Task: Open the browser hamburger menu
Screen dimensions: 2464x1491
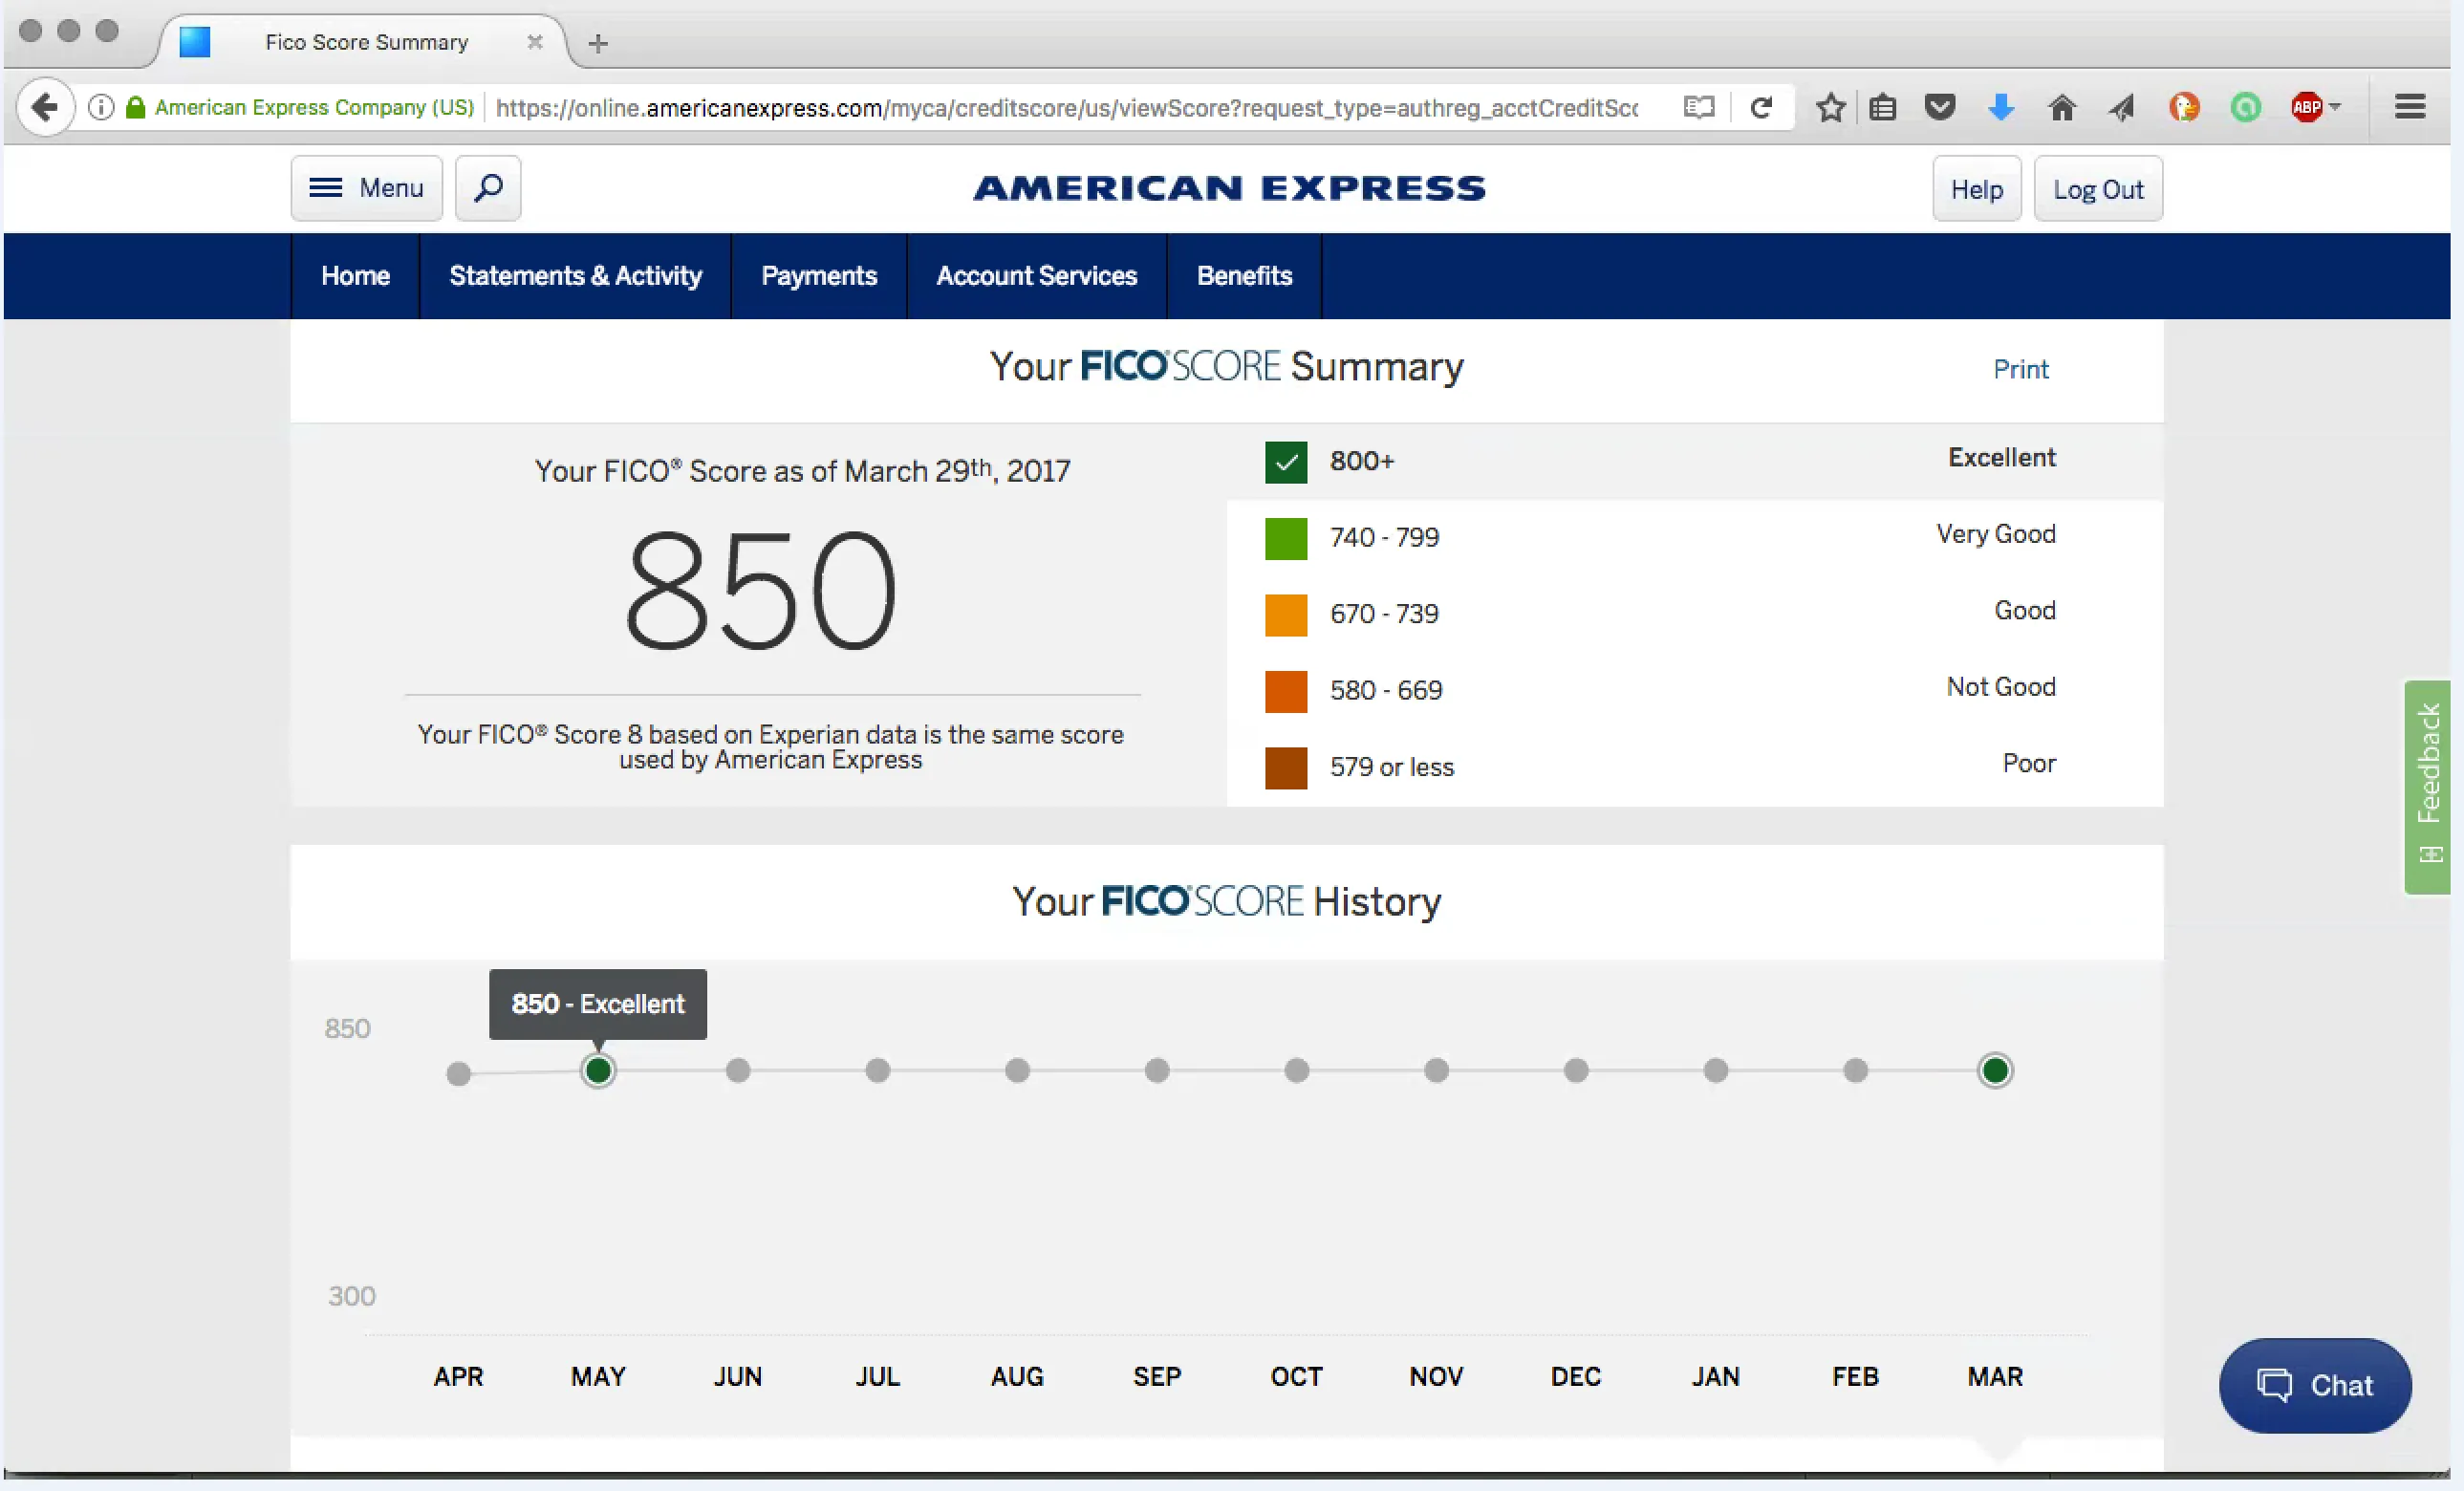Action: click(x=2410, y=107)
